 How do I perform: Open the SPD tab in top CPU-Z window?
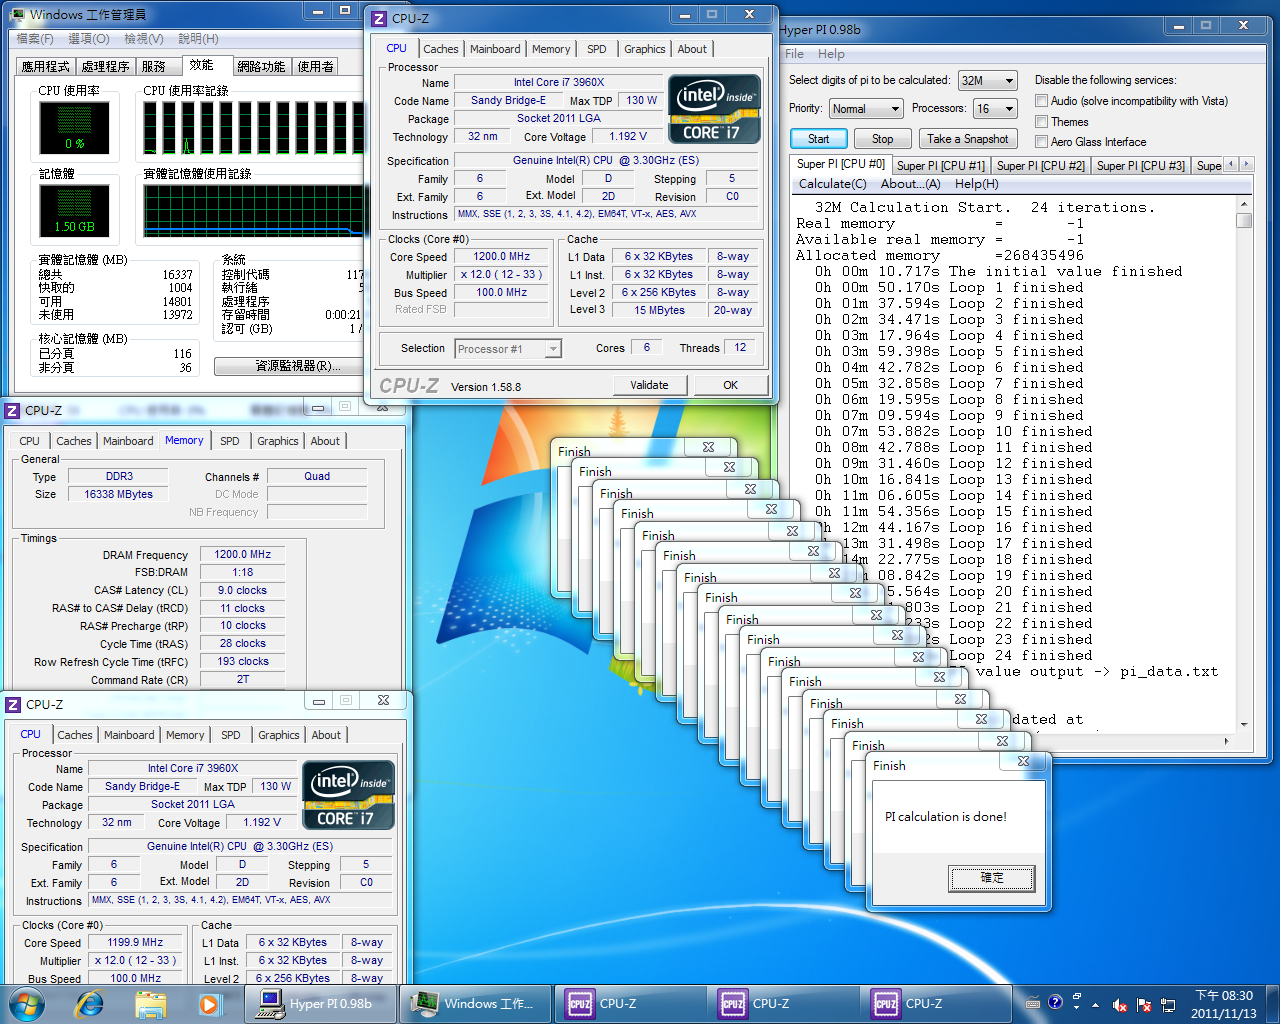pos(597,49)
